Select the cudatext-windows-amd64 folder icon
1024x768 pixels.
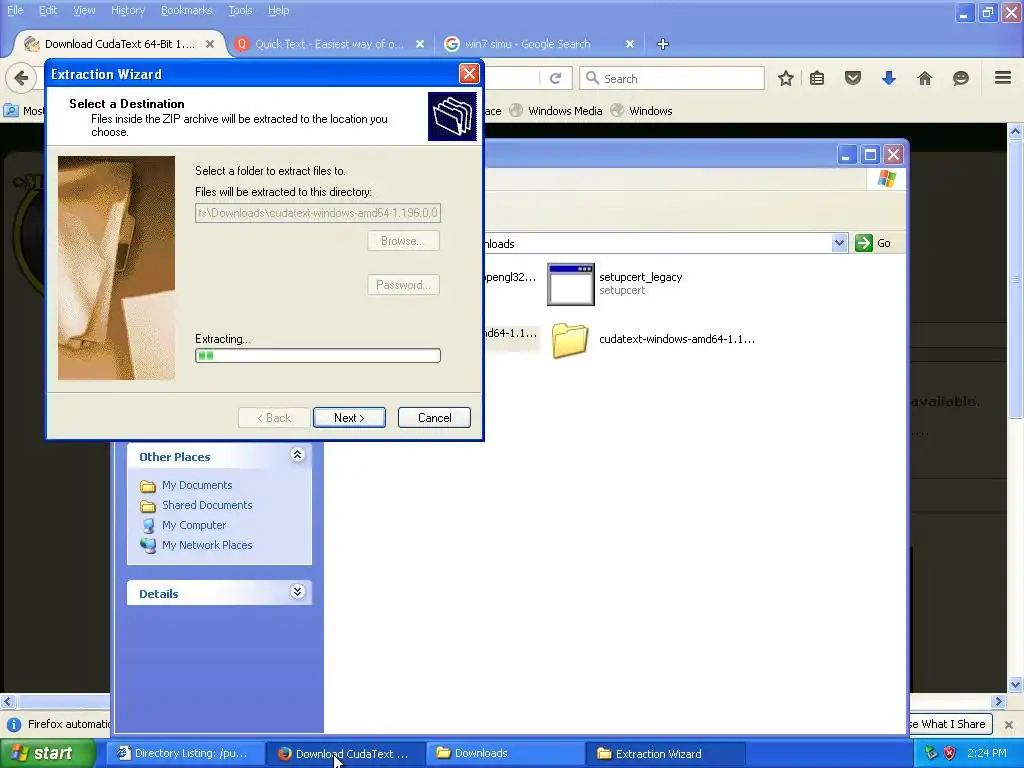570,340
